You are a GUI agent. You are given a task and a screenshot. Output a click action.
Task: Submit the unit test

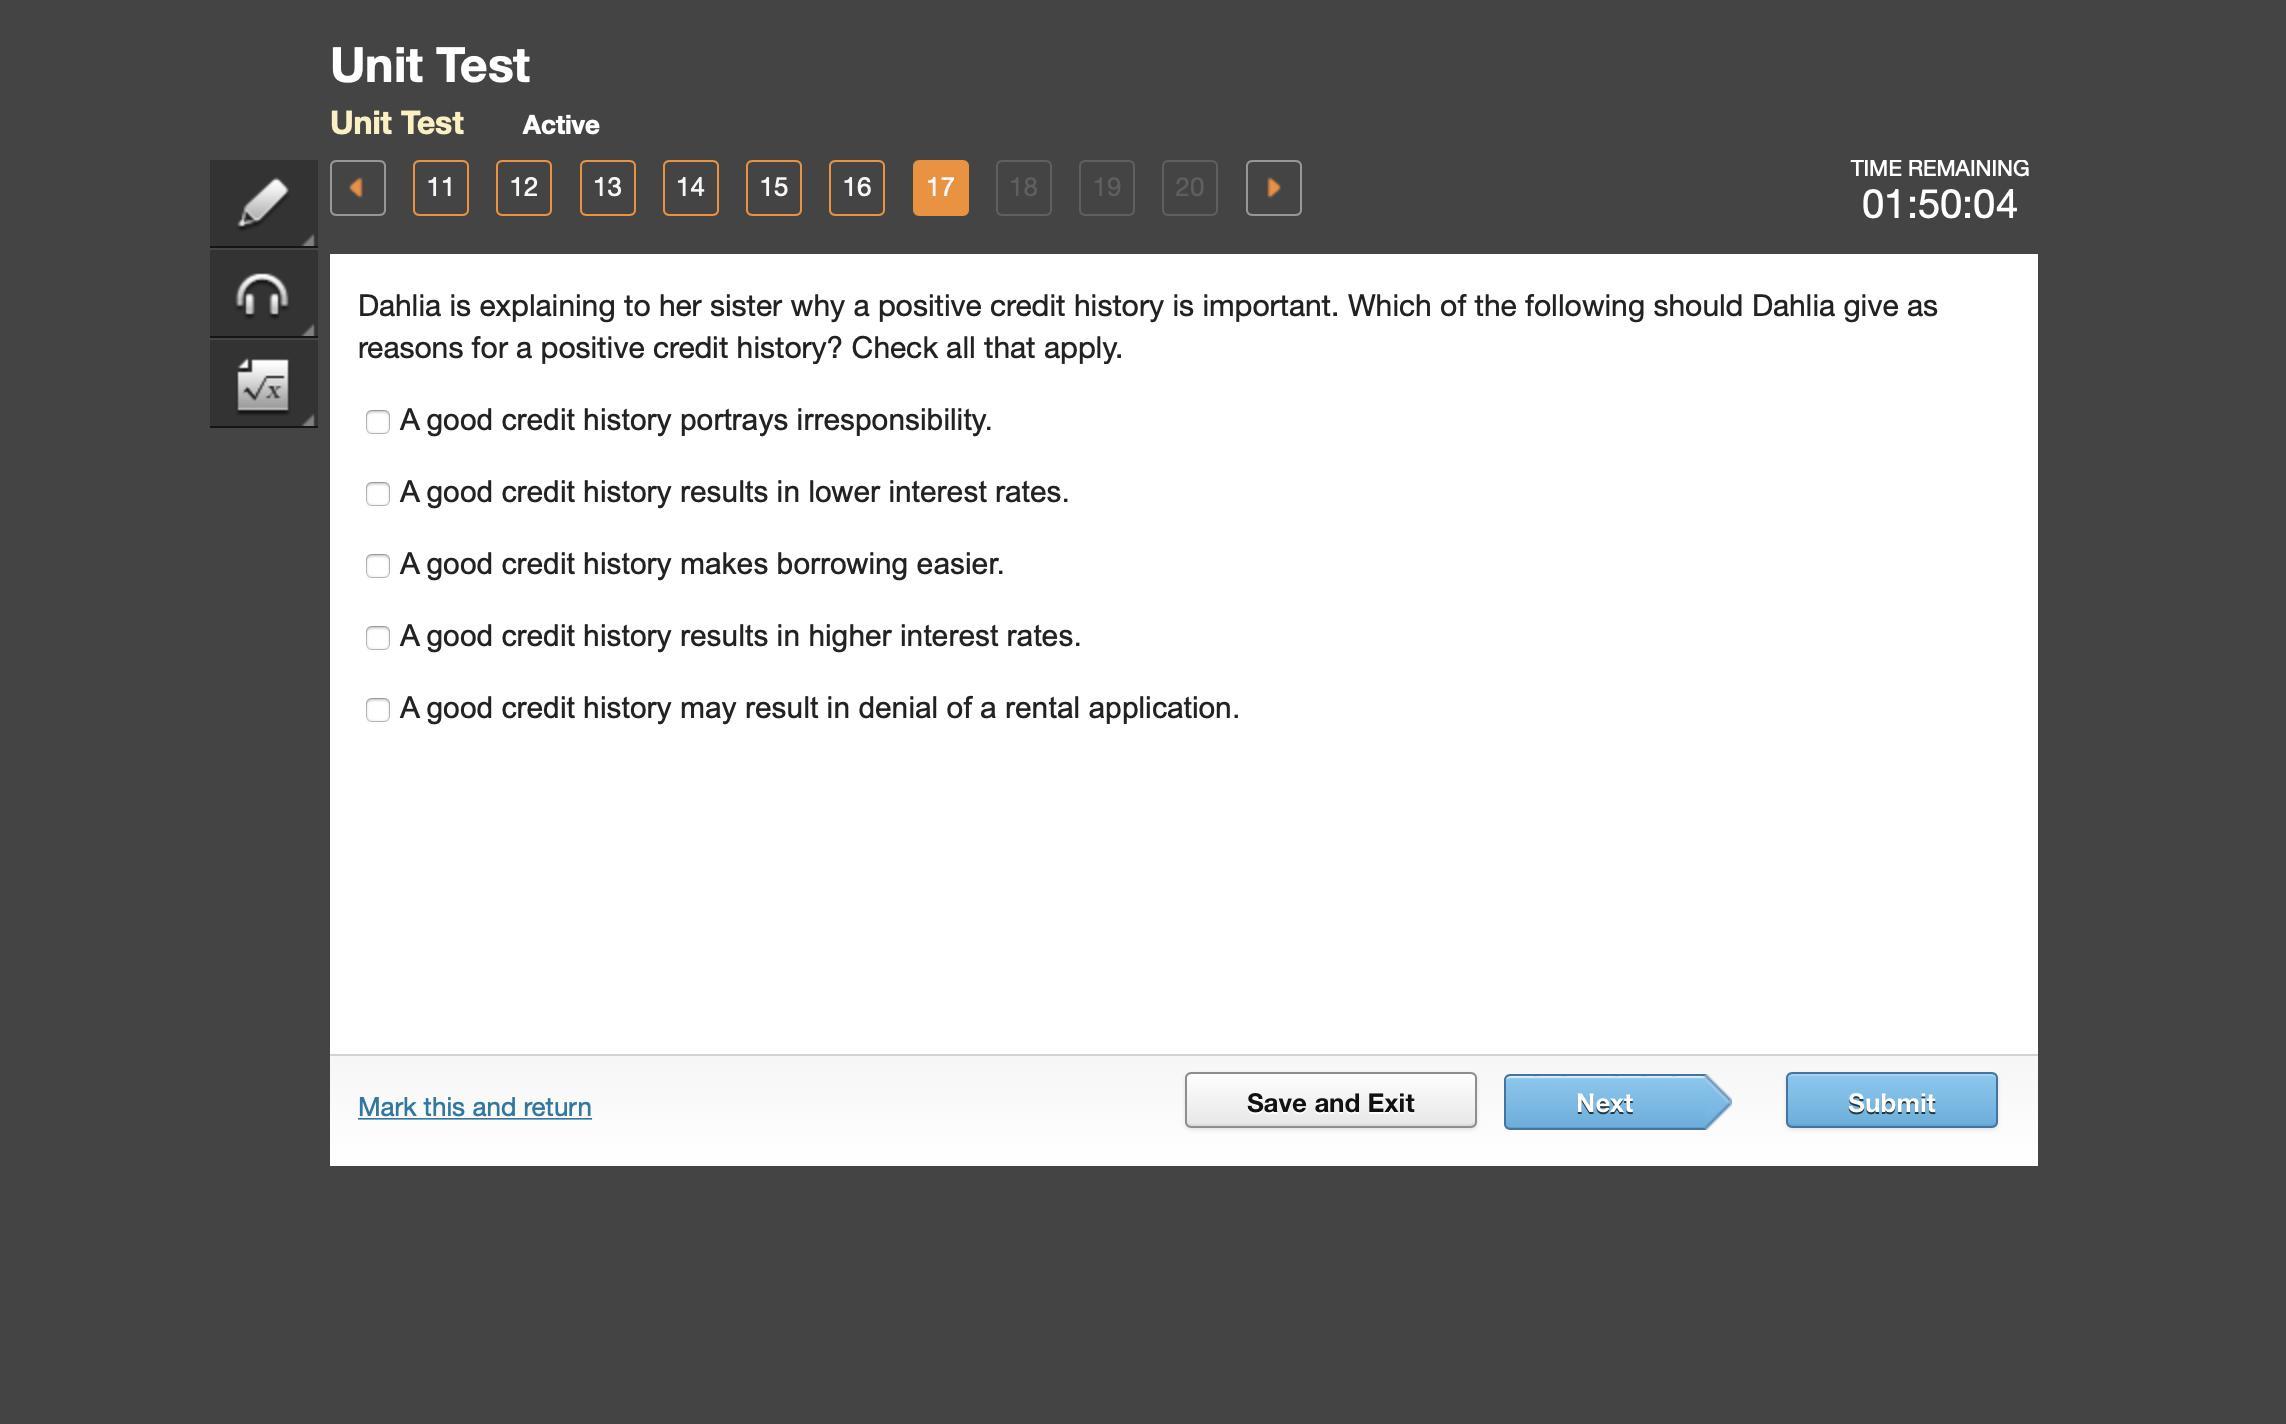point(1891,1101)
